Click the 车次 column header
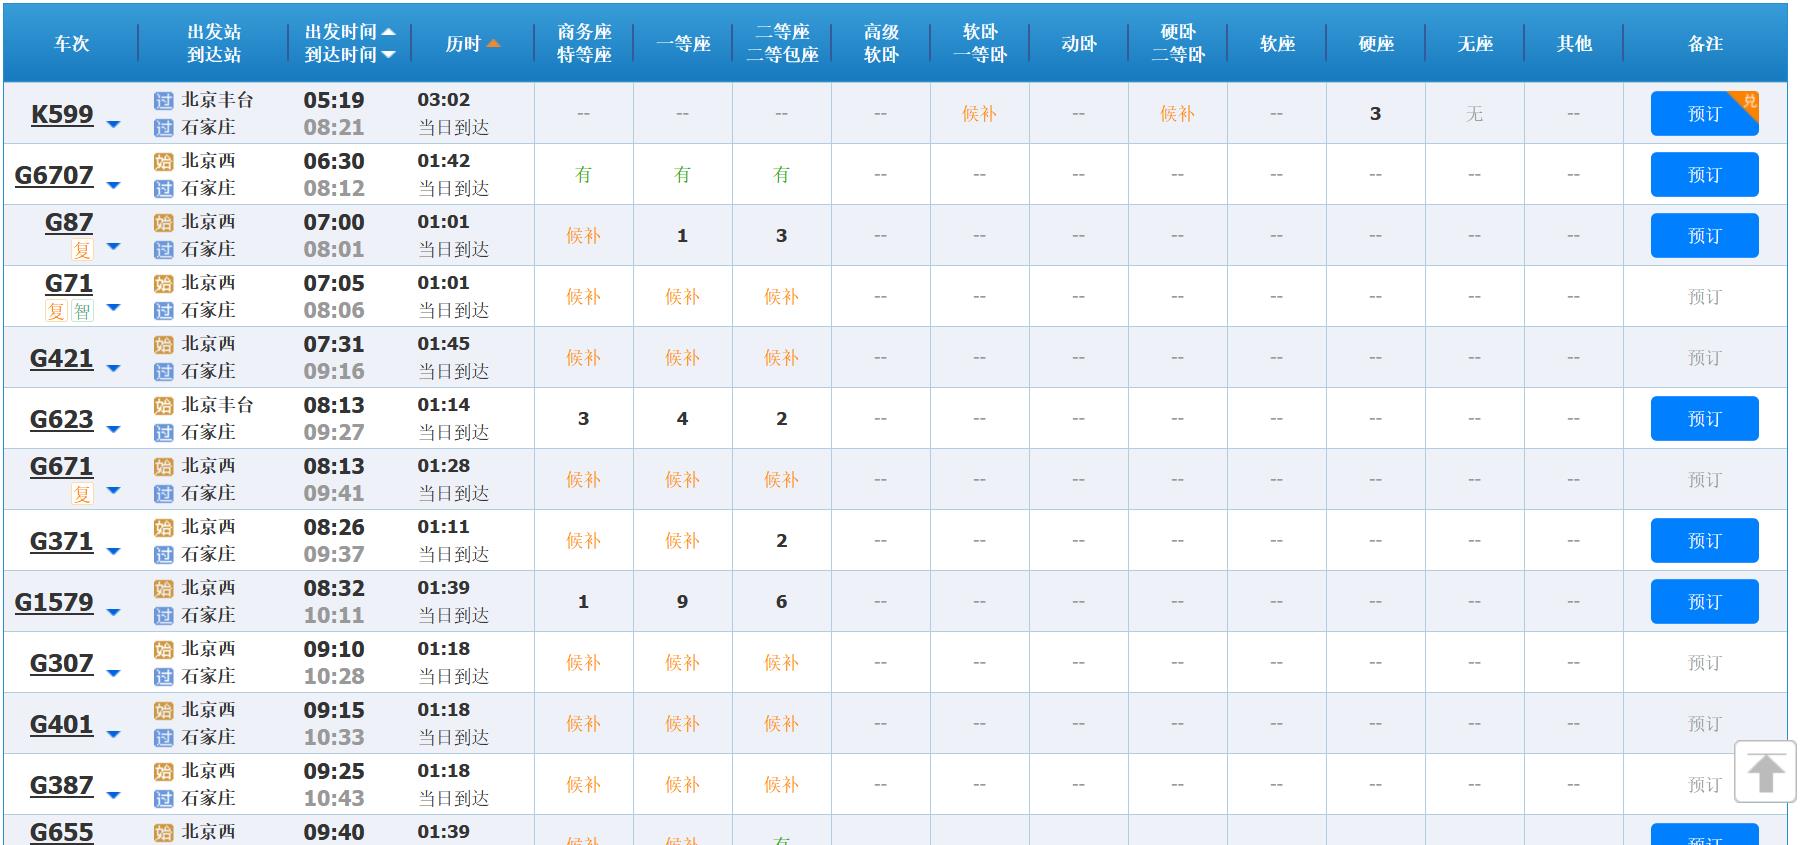This screenshot has height=845, width=1803. [x=71, y=44]
